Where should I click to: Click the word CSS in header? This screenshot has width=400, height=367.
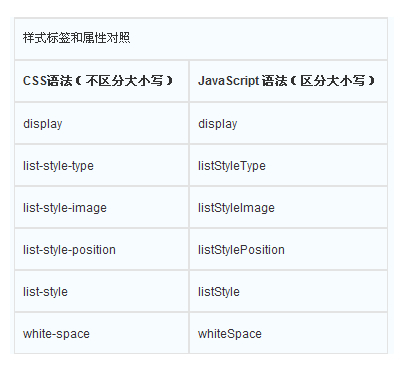(x=35, y=81)
